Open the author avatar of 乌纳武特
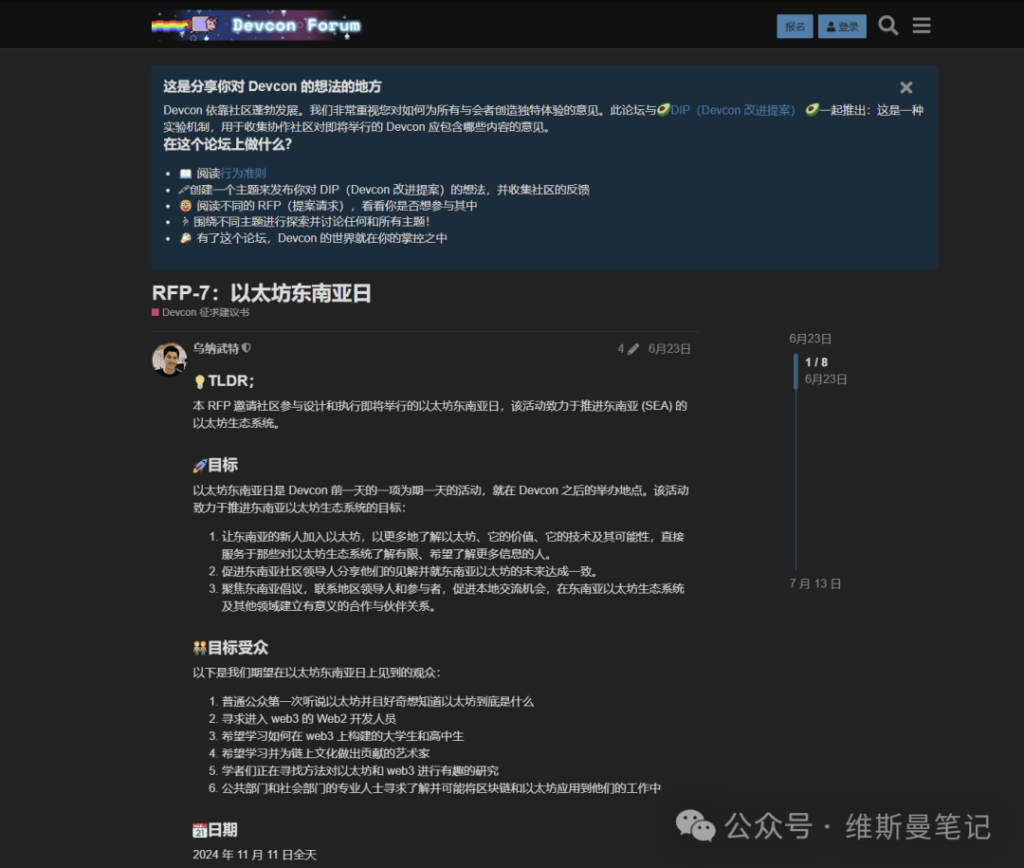1024x868 pixels. [170, 359]
